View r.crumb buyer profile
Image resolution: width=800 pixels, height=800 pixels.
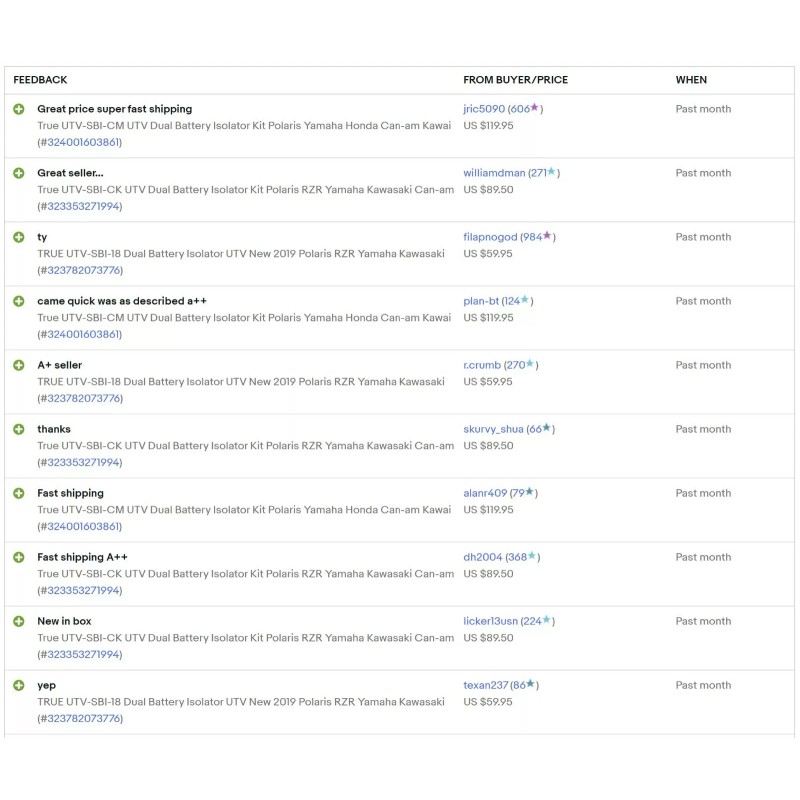(x=482, y=365)
